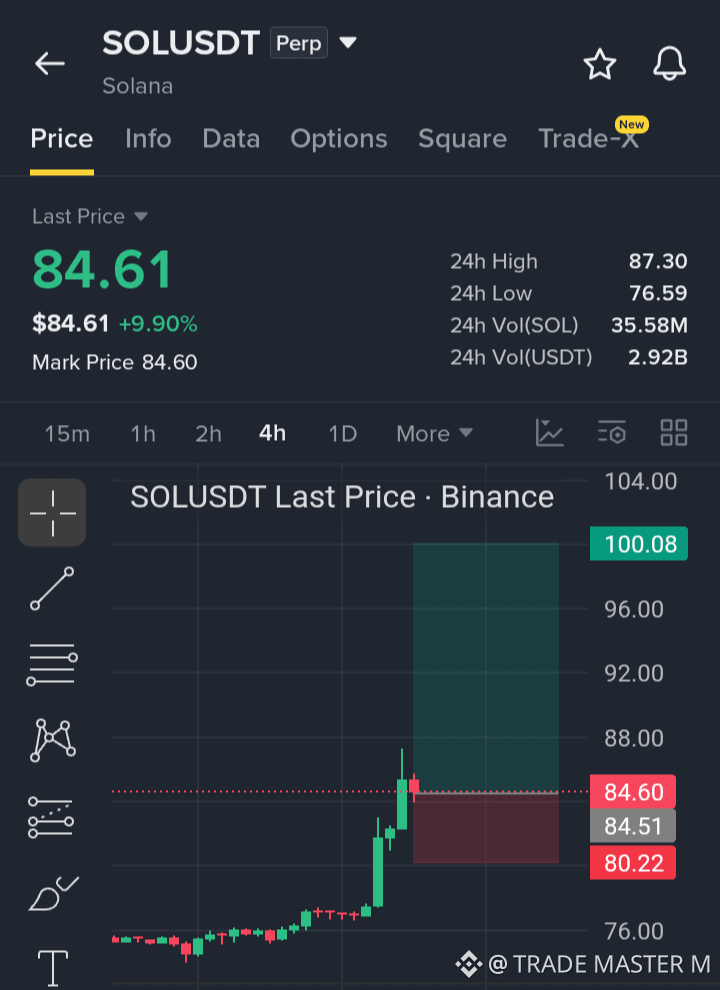Click the red stop-loss zone of position

click(x=486, y=828)
